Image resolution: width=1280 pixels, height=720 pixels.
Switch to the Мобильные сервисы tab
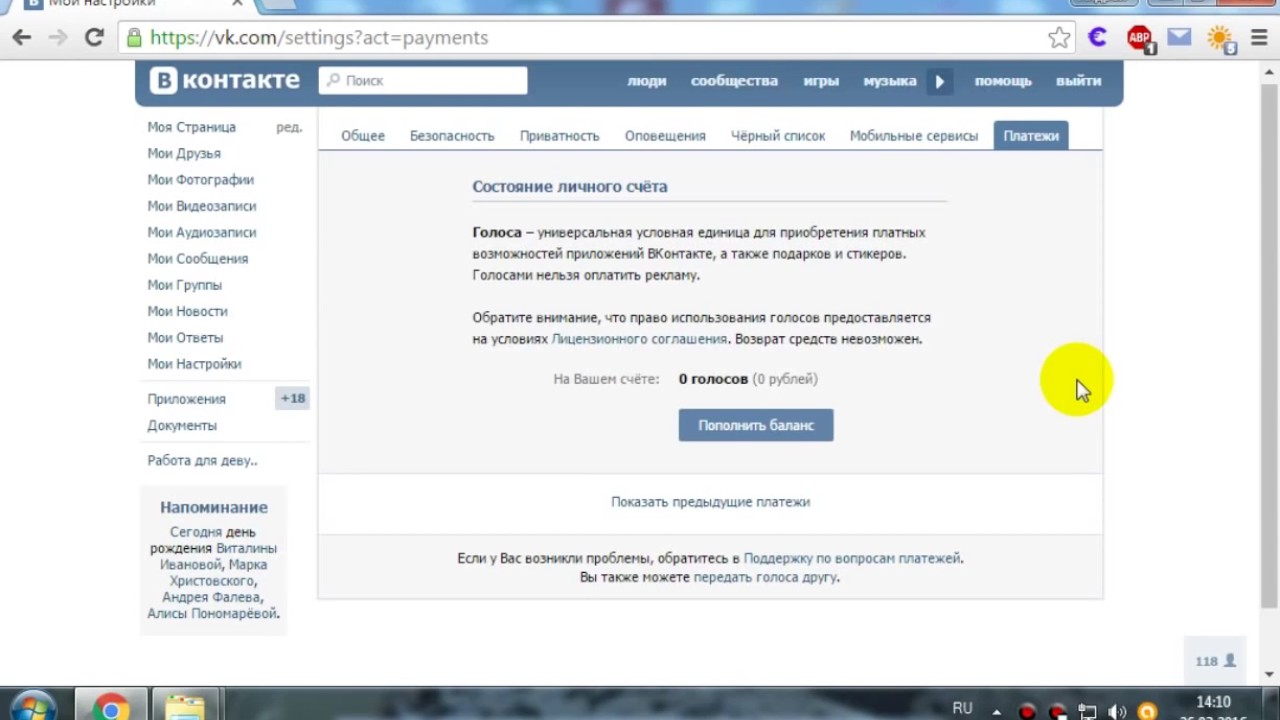coord(914,136)
